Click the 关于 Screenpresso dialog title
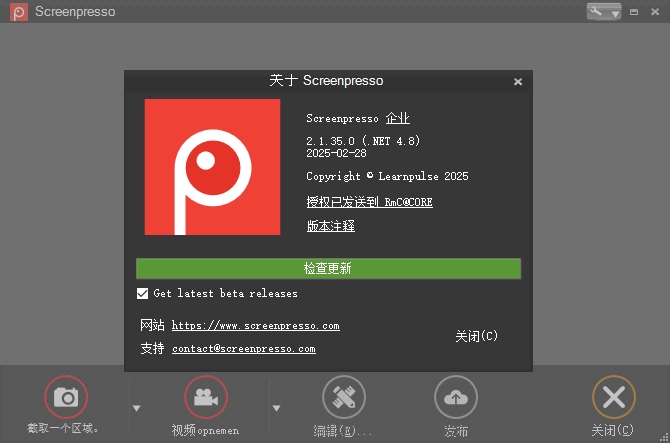The width and height of the screenshot is (670, 443). 326,80
